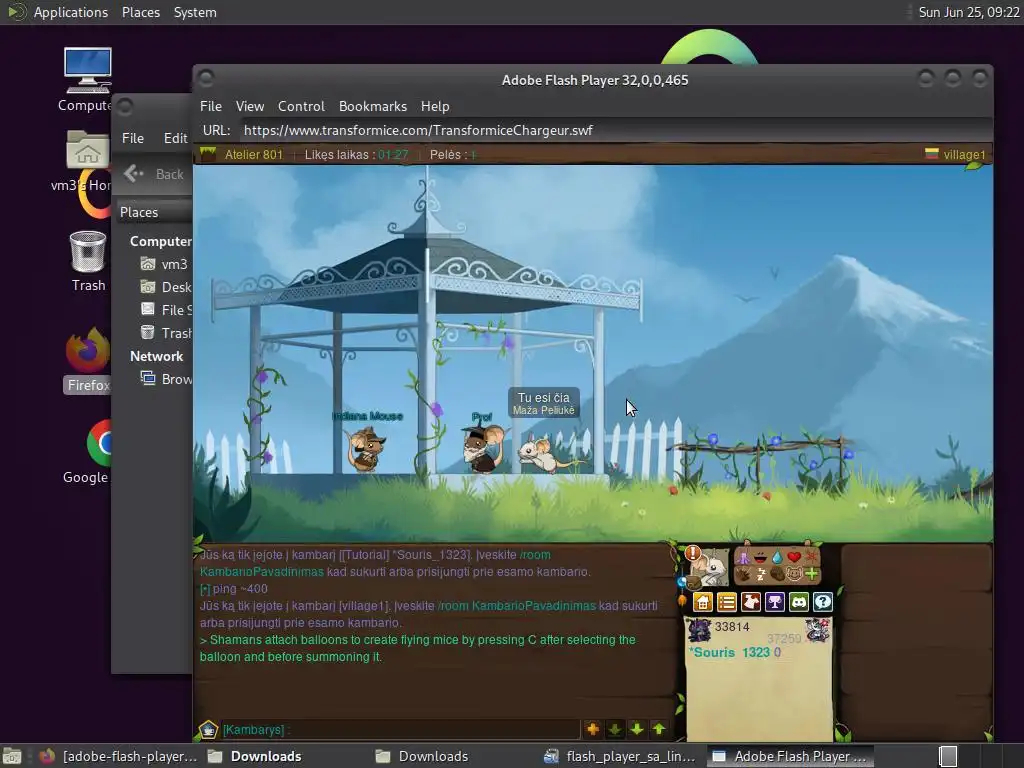
Task: Click the orange plus button beside chat
Action: coord(593,729)
